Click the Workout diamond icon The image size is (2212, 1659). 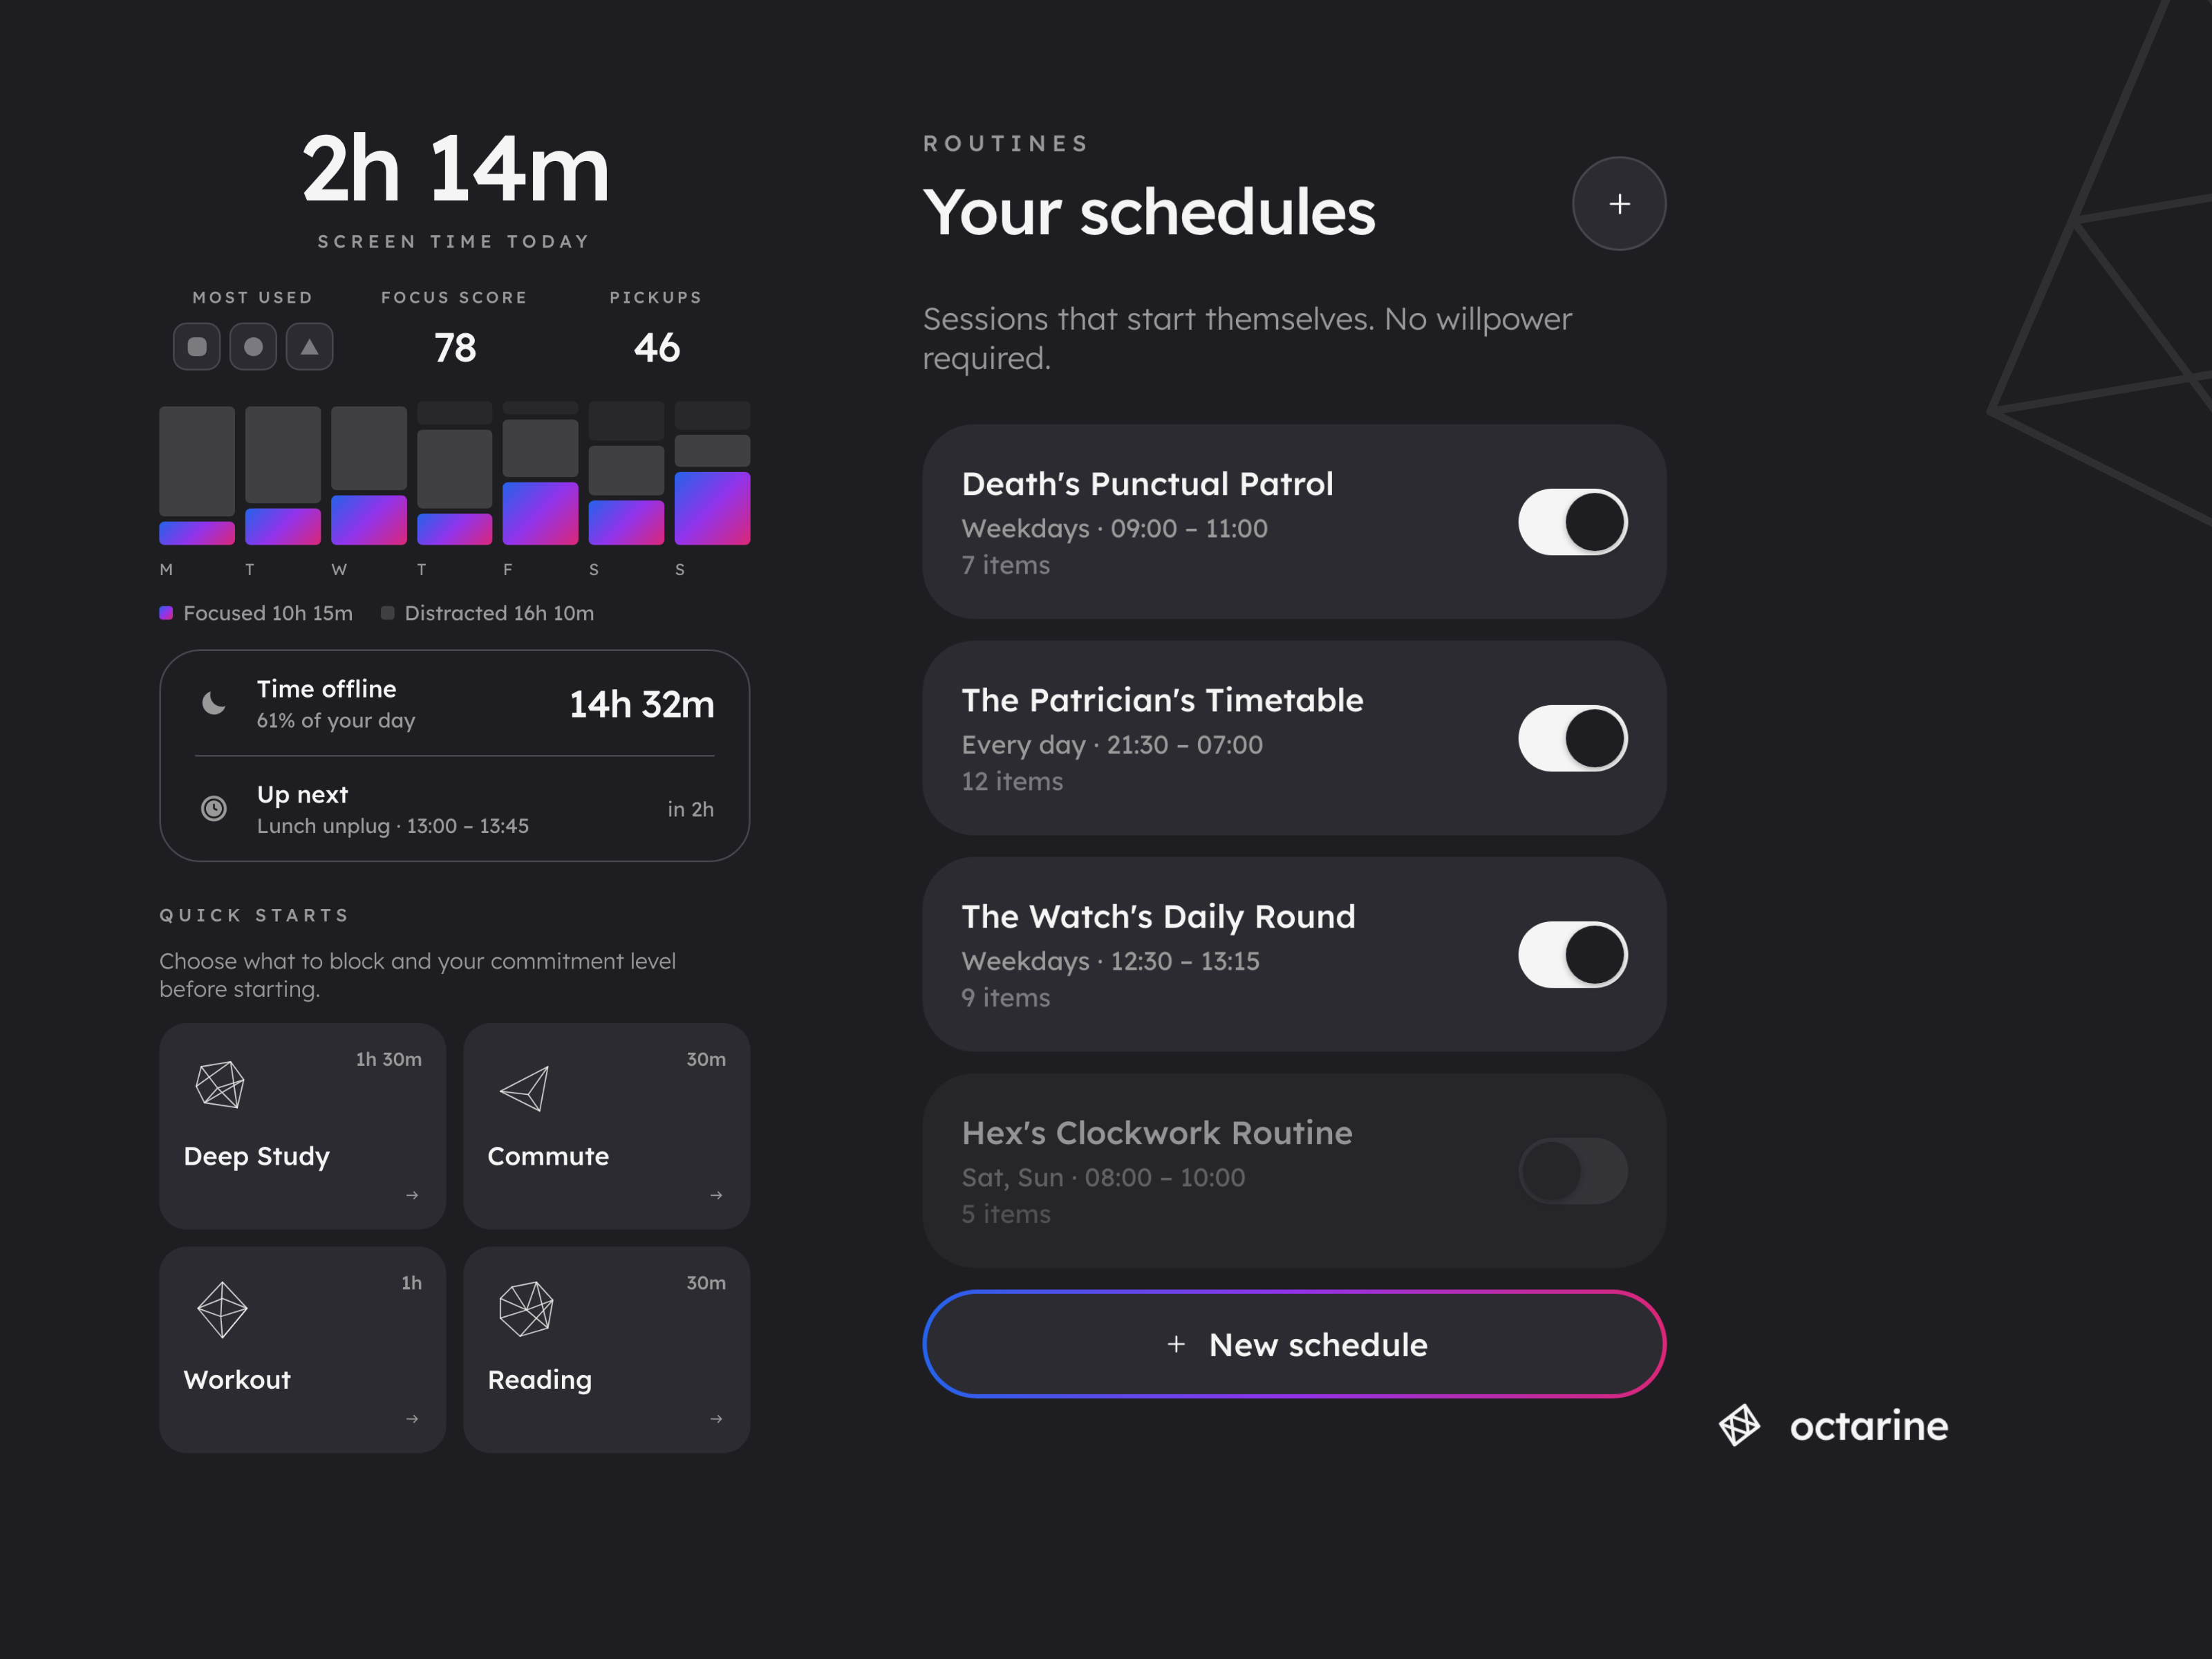tap(222, 1309)
